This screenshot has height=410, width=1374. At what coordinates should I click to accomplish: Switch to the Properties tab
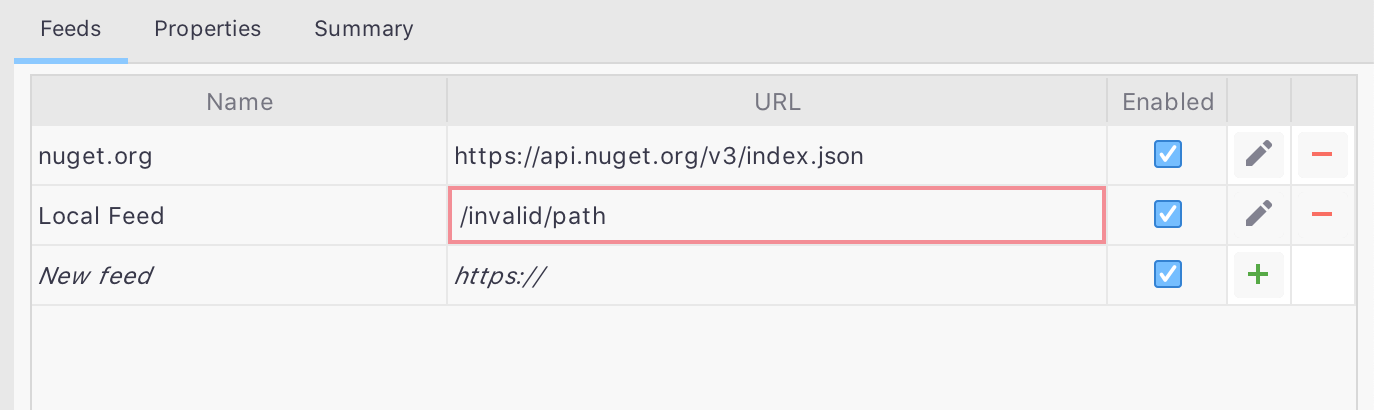tap(207, 29)
